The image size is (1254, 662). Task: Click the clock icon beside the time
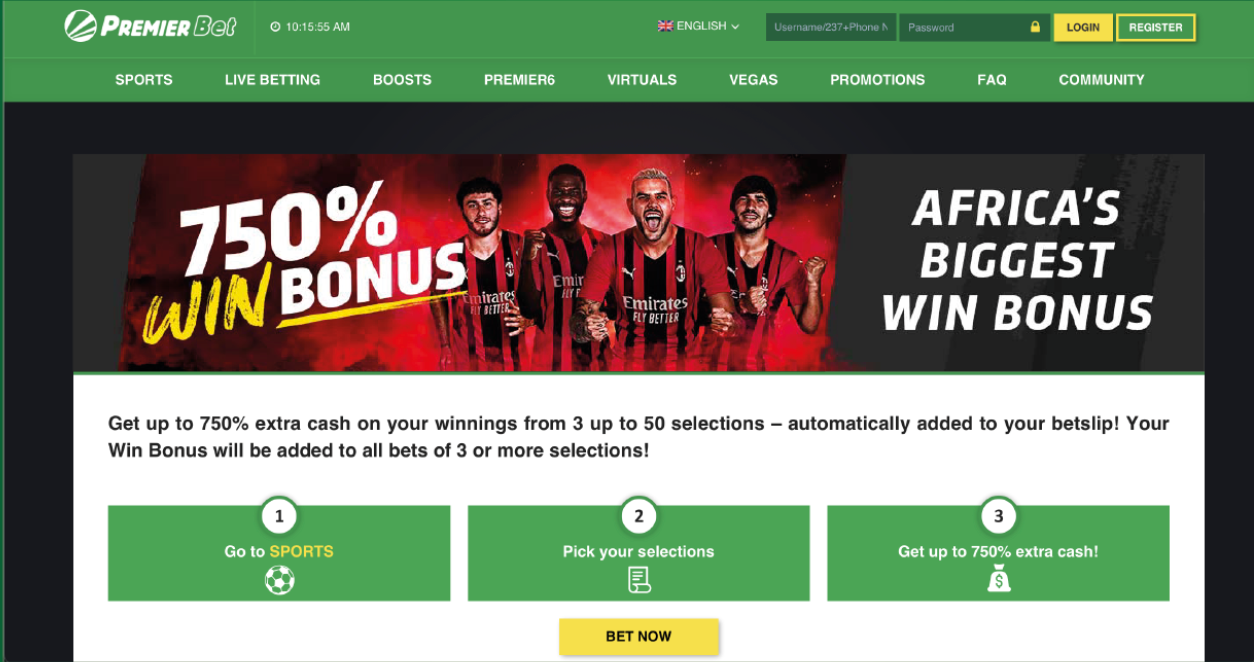tap(275, 27)
